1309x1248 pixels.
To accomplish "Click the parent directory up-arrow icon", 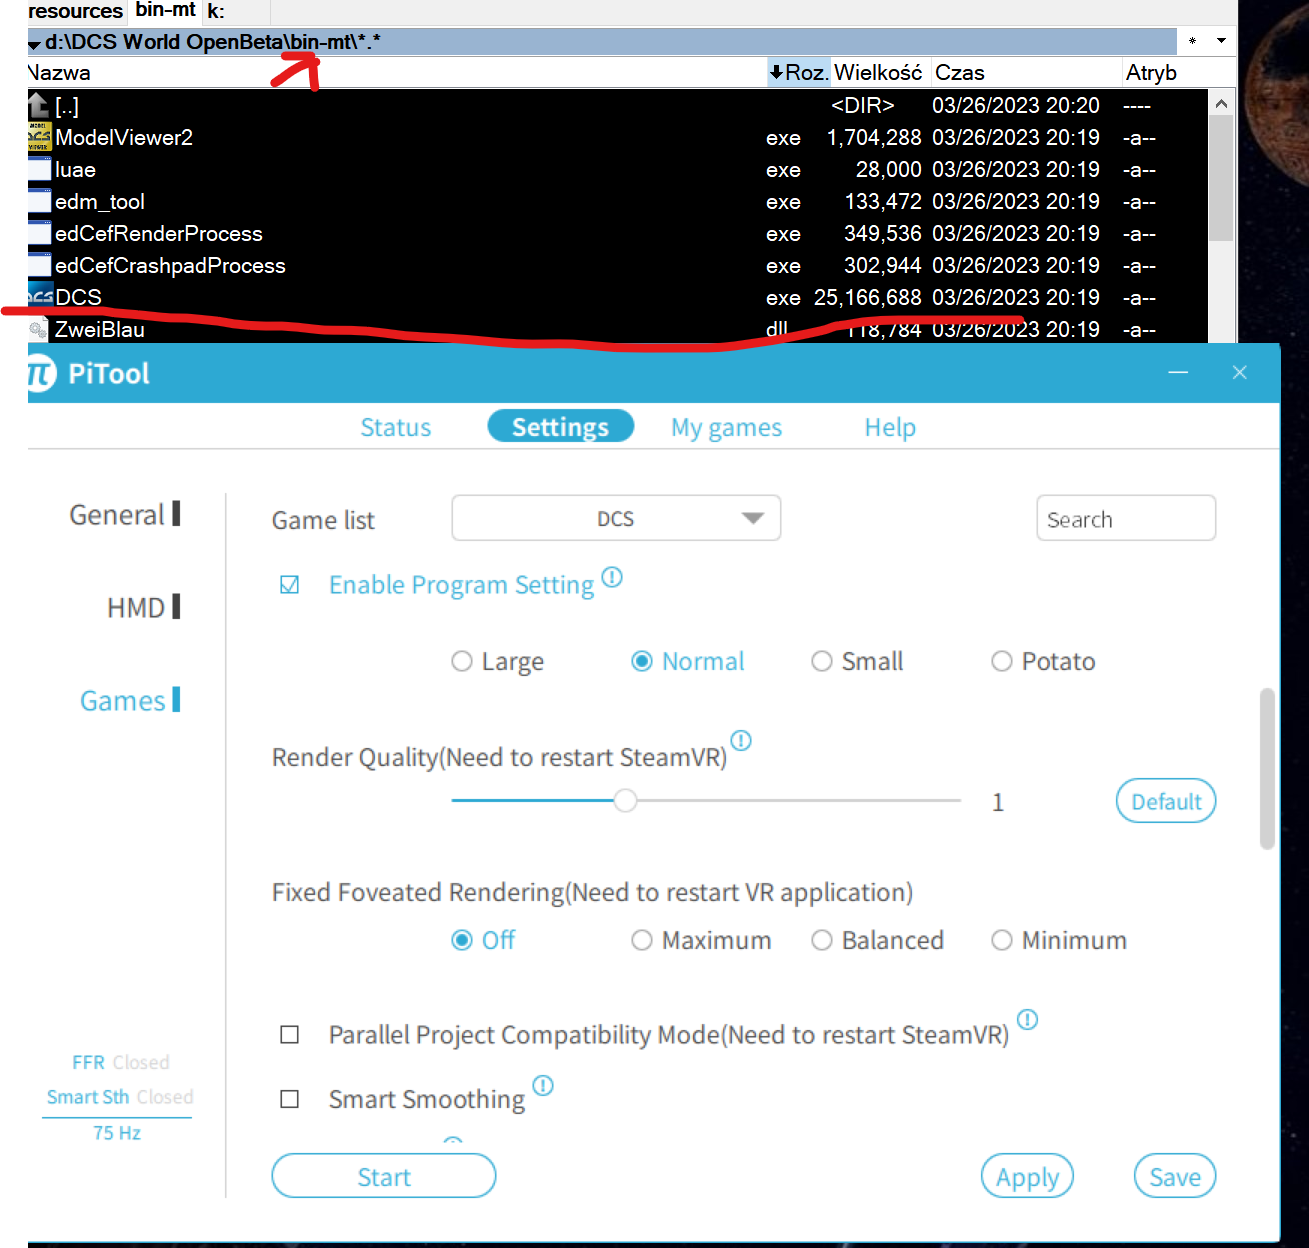I will tap(38, 105).
